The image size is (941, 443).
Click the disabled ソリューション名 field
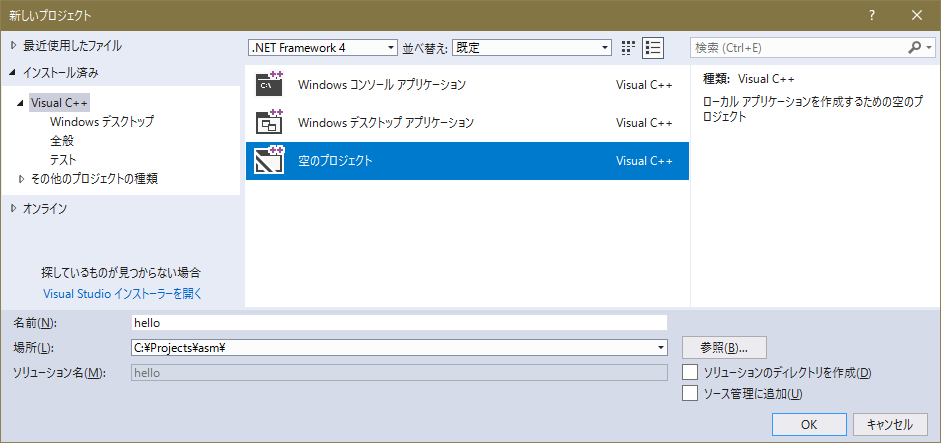coord(399,373)
